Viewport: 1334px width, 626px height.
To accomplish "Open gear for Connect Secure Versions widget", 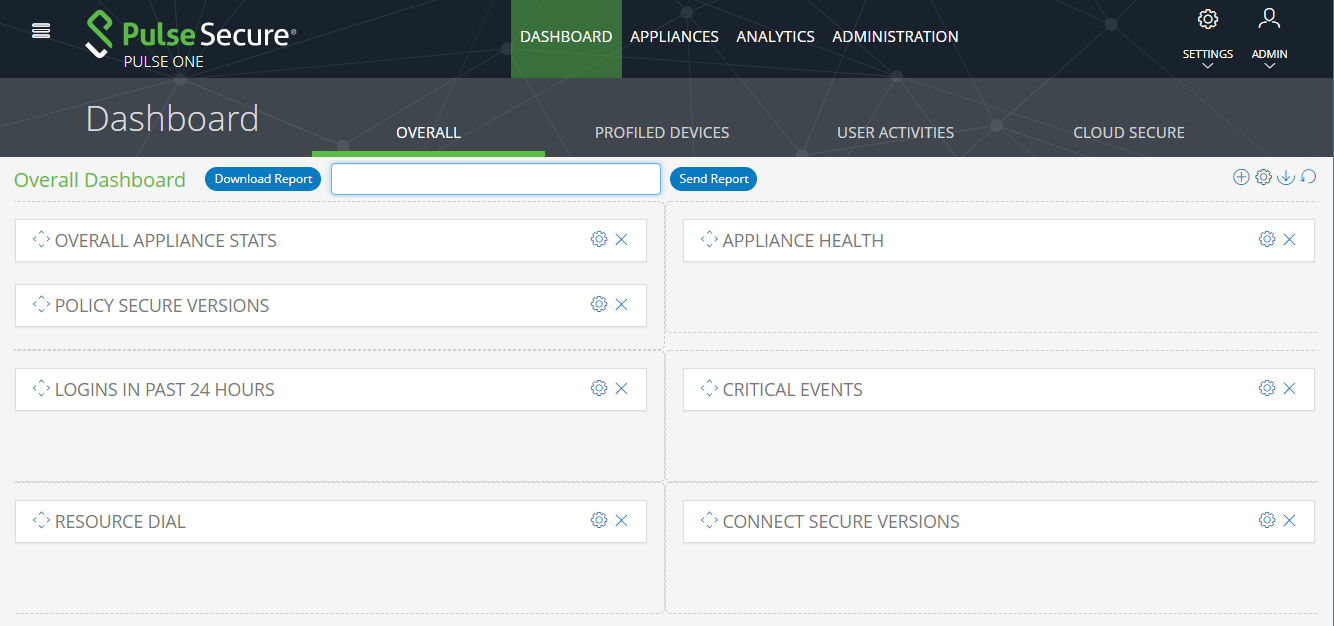I will click(1267, 520).
